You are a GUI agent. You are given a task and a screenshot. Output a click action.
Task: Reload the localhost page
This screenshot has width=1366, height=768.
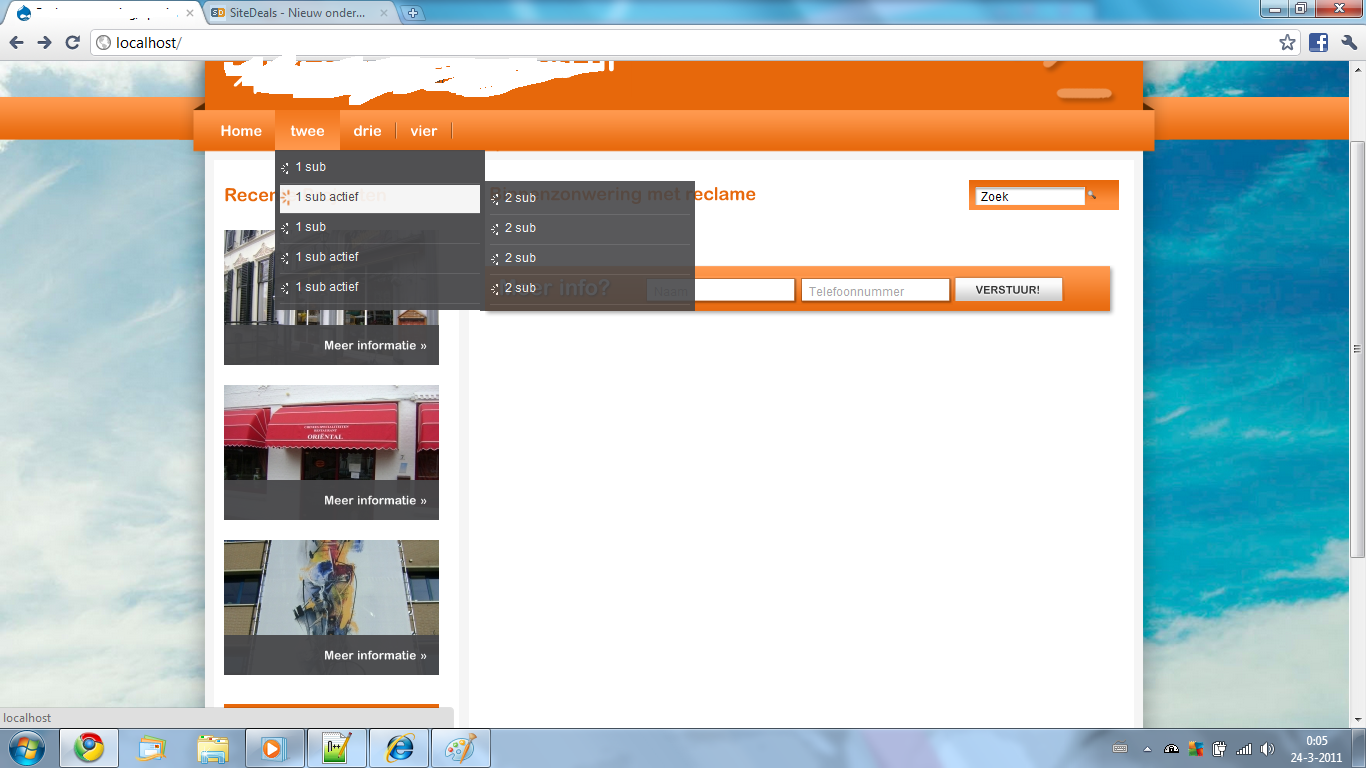tap(72, 42)
